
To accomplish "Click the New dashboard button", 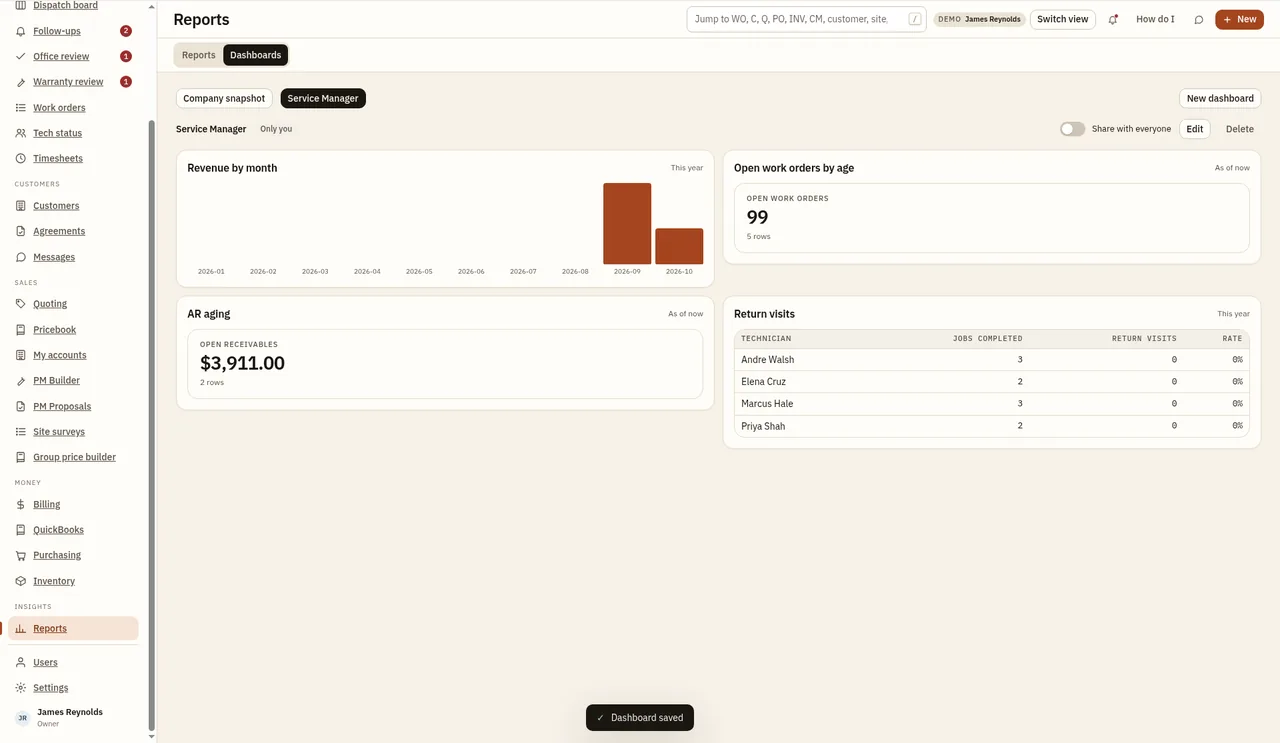I will (x=1220, y=98).
